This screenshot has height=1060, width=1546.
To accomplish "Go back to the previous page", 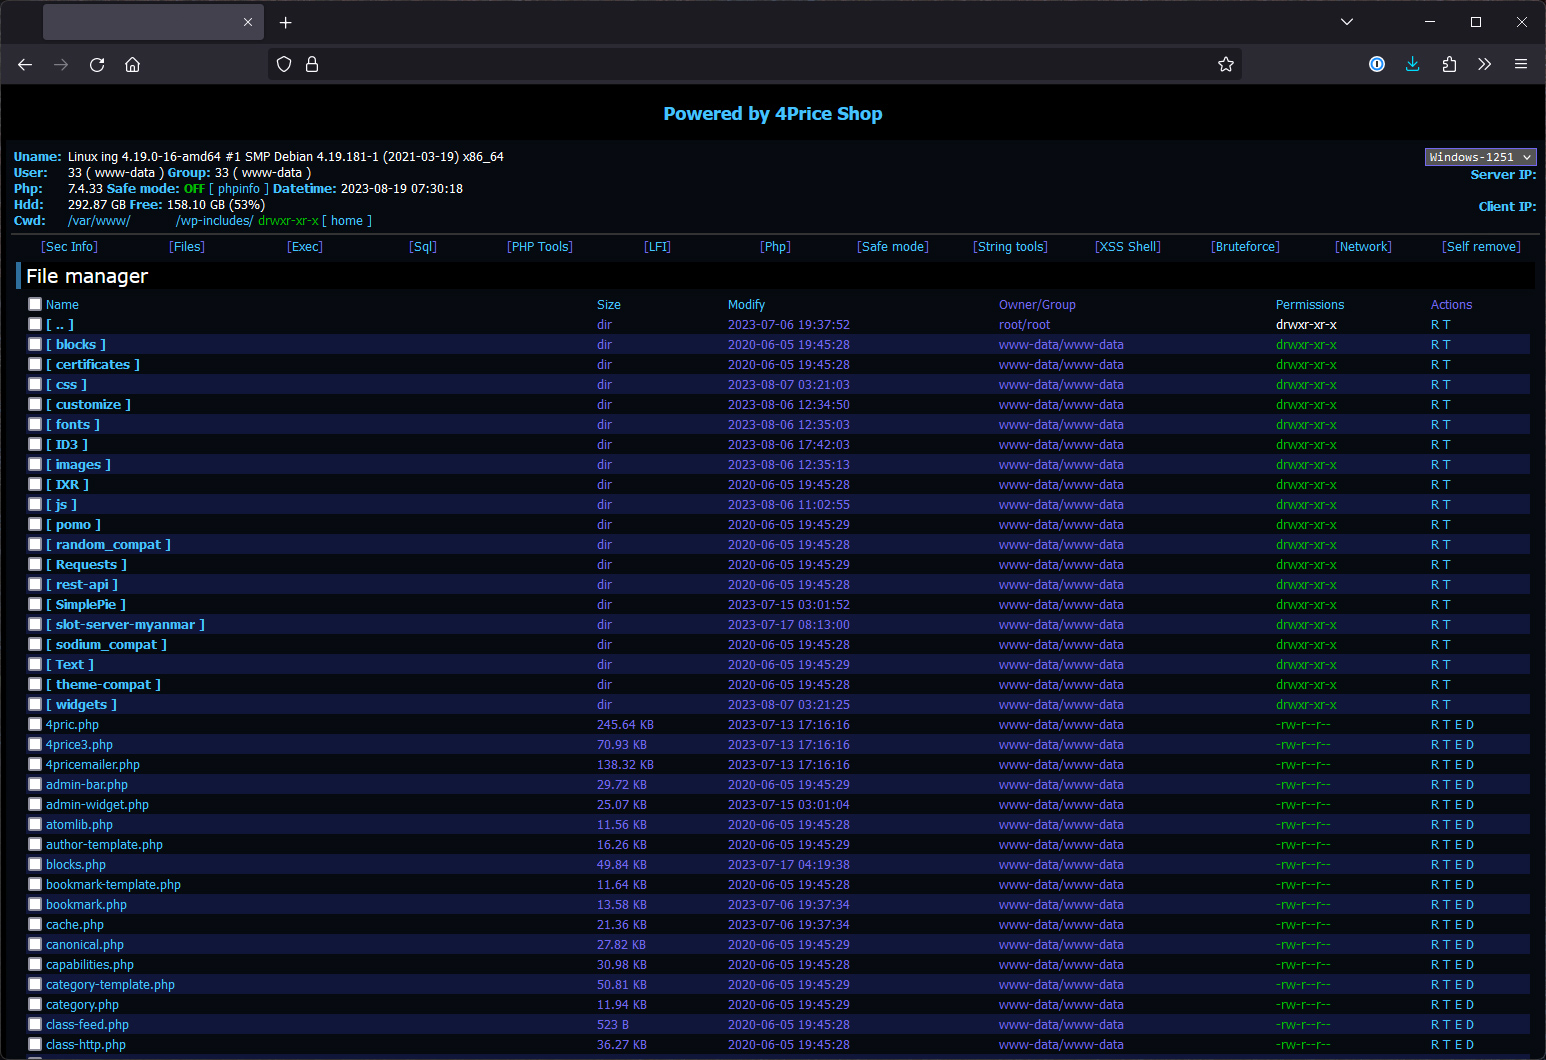I will 25,64.
